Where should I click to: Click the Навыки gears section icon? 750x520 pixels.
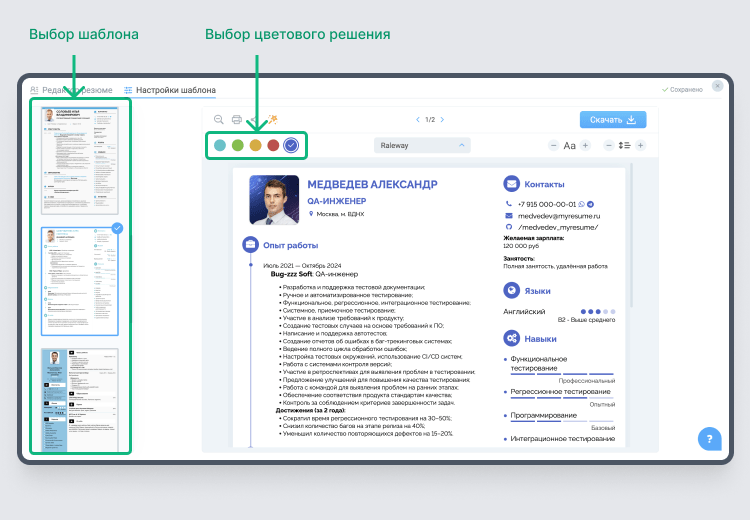pos(511,338)
